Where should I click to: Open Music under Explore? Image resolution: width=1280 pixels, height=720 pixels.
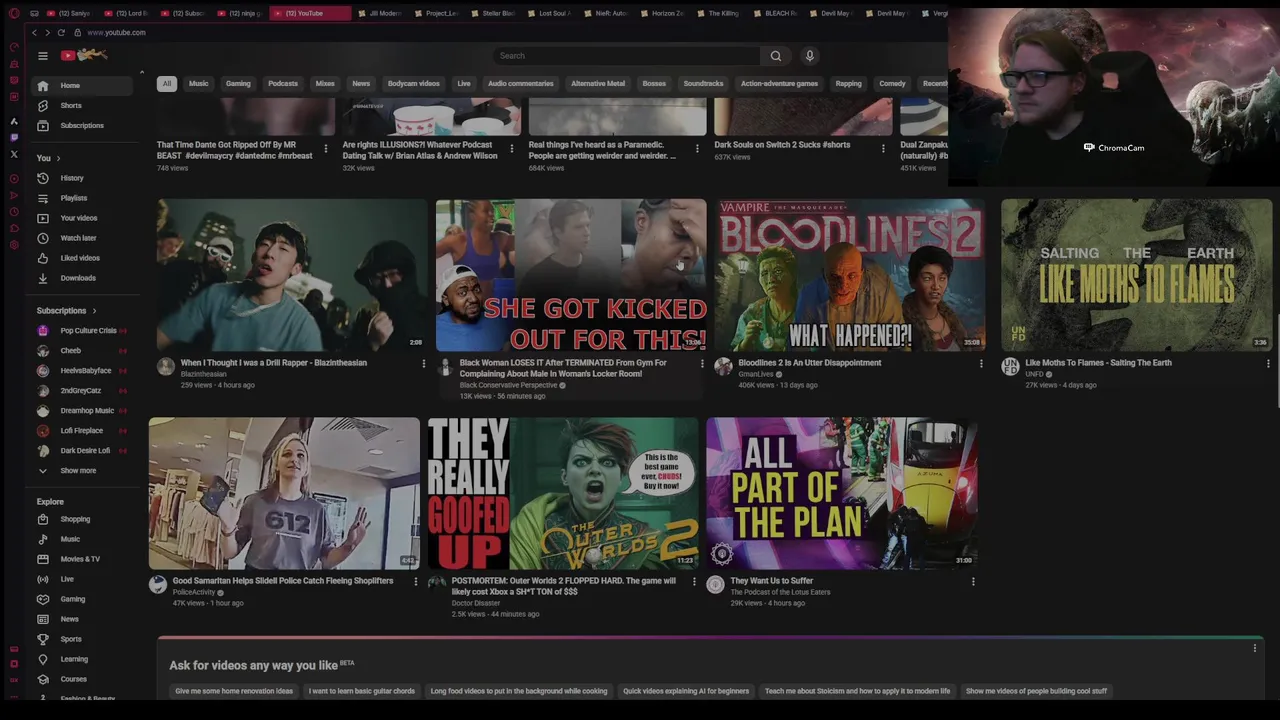(81, 539)
